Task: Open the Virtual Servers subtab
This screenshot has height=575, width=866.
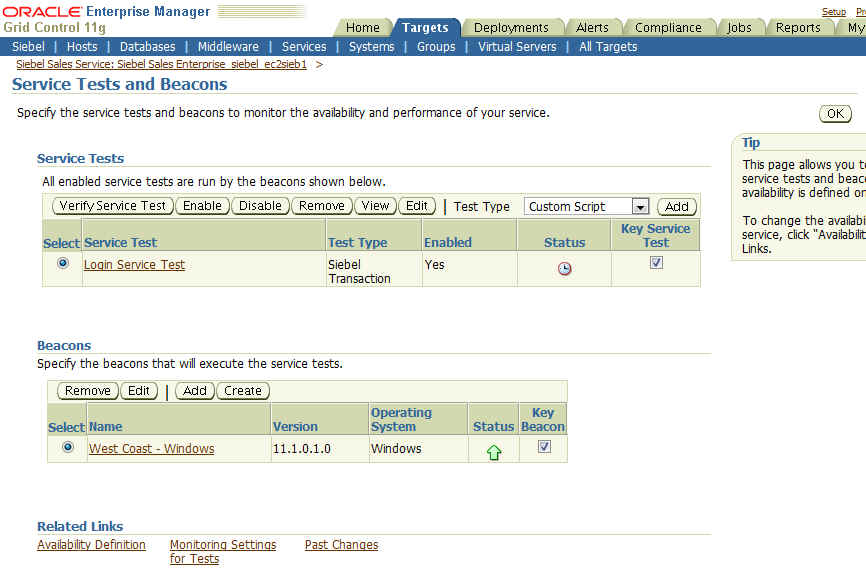Action: click(x=517, y=47)
